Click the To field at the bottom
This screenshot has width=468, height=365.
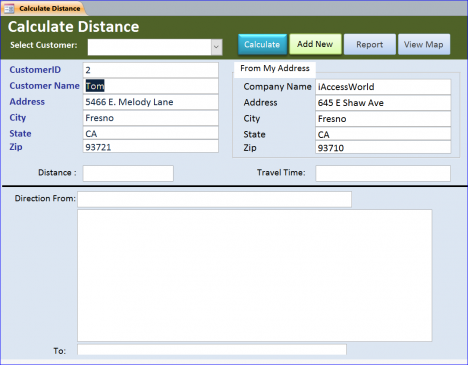212,350
